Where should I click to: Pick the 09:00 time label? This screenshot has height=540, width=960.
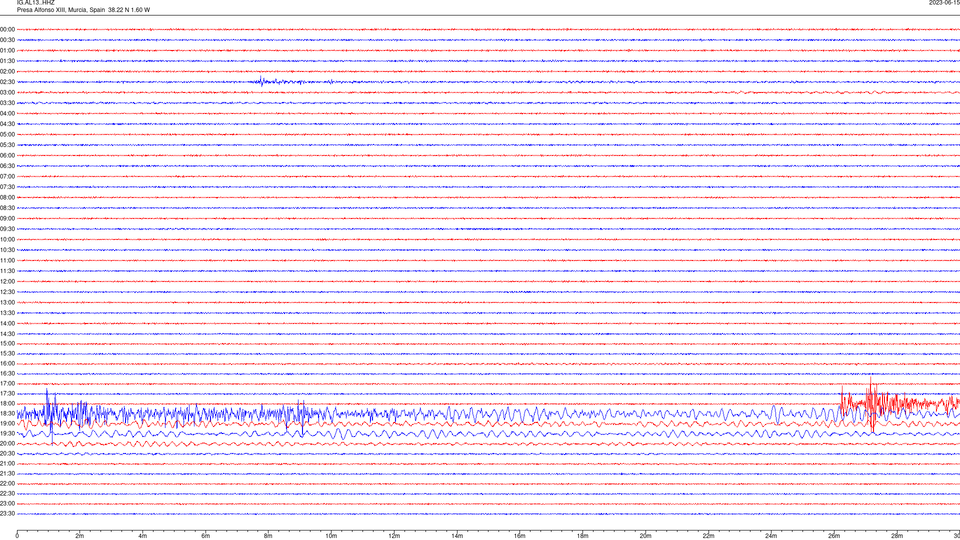tap(7, 219)
